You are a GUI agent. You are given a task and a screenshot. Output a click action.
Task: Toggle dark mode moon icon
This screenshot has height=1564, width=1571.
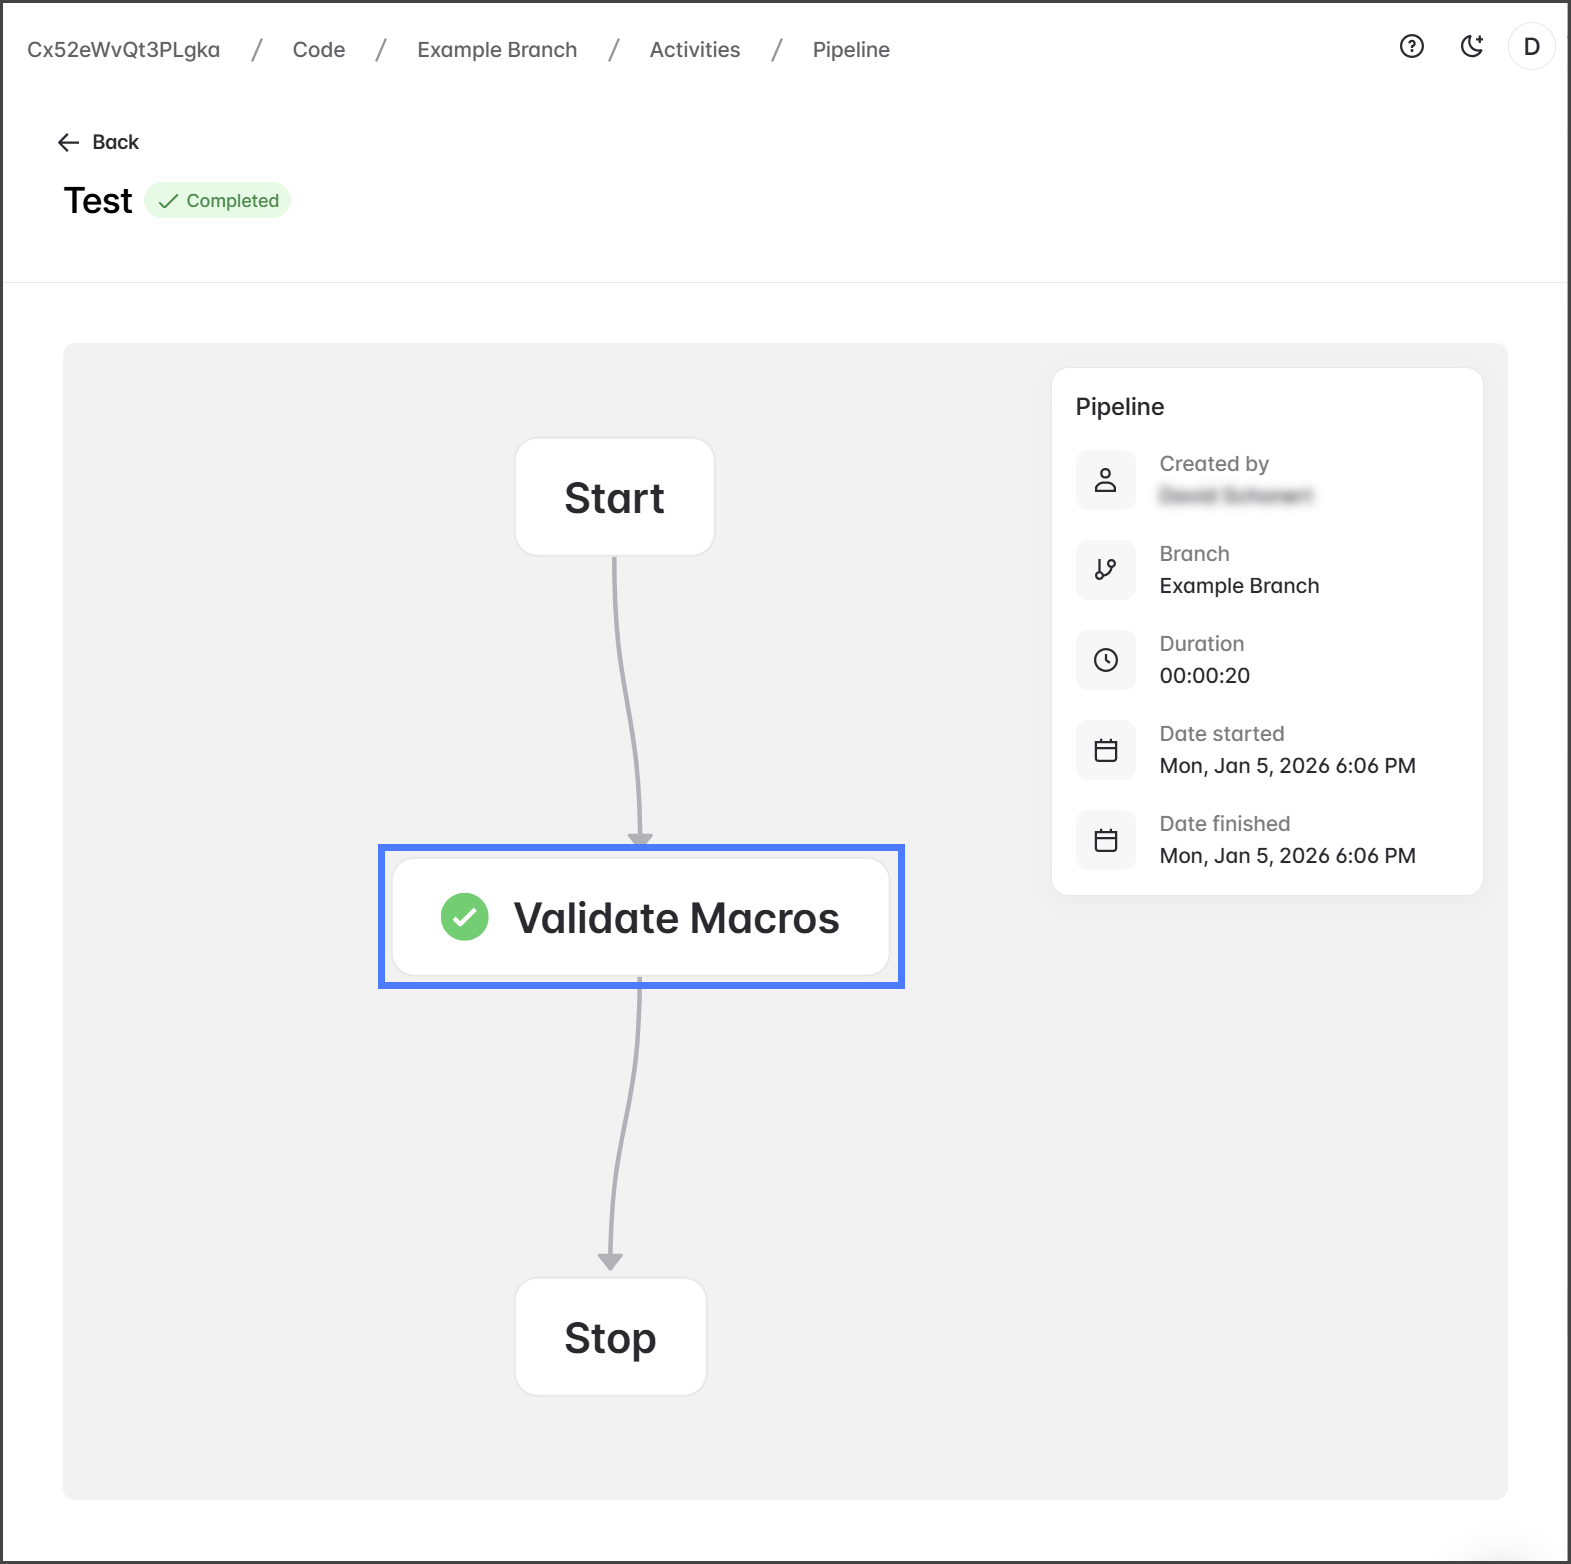(x=1471, y=47)
